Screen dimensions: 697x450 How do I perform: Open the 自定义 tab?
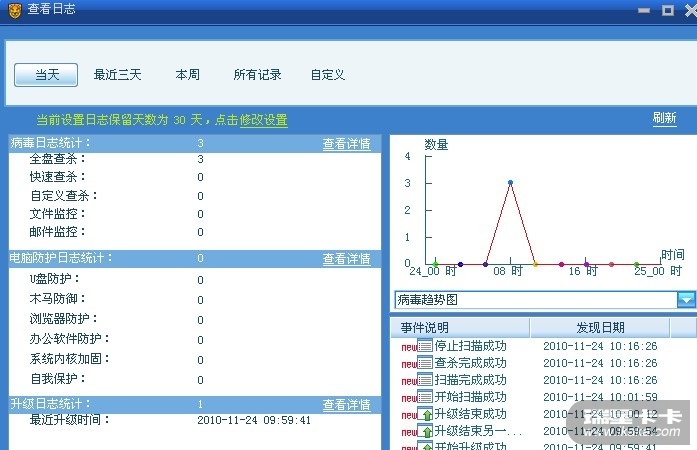(328, 75)
